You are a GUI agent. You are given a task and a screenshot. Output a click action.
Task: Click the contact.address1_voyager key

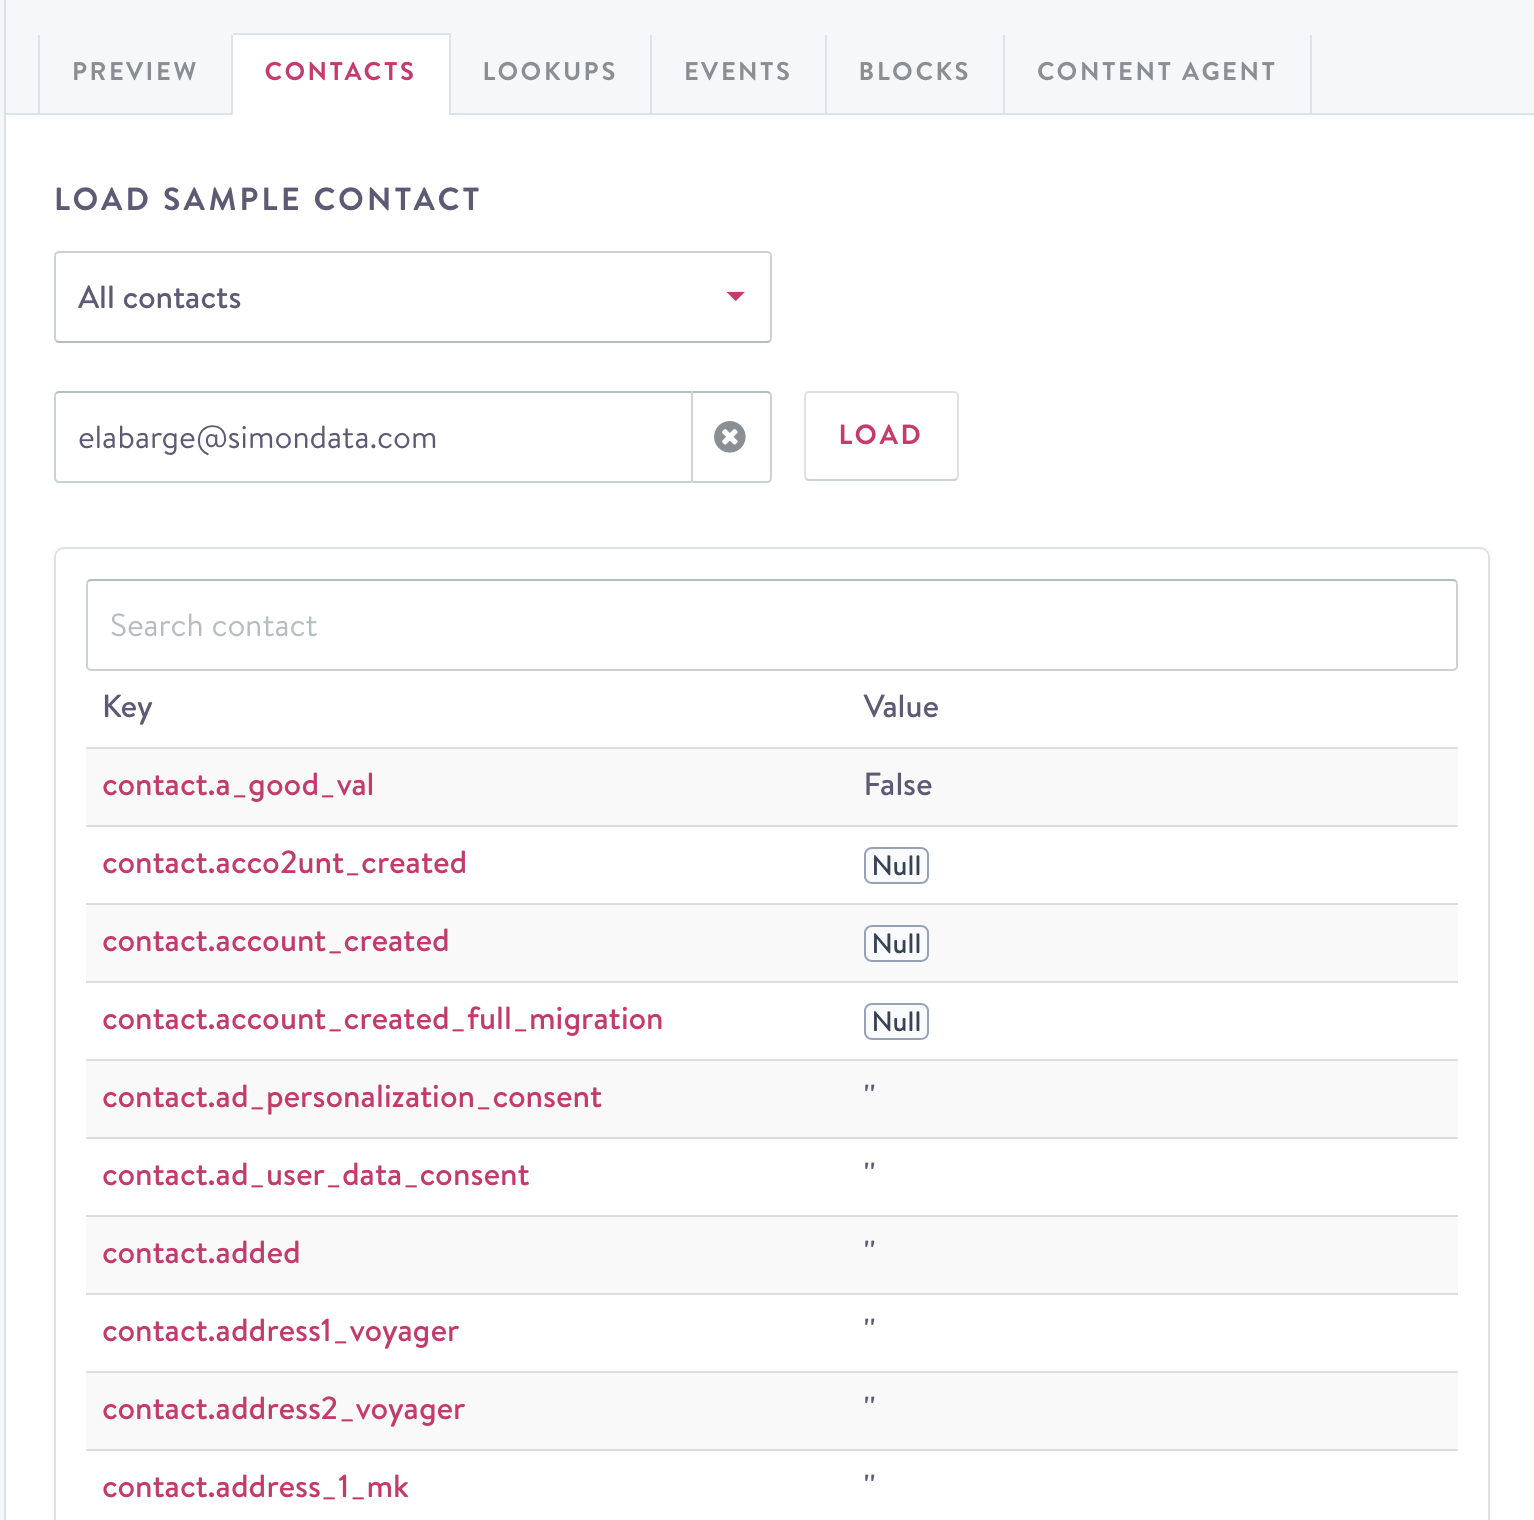[281, 1332]
